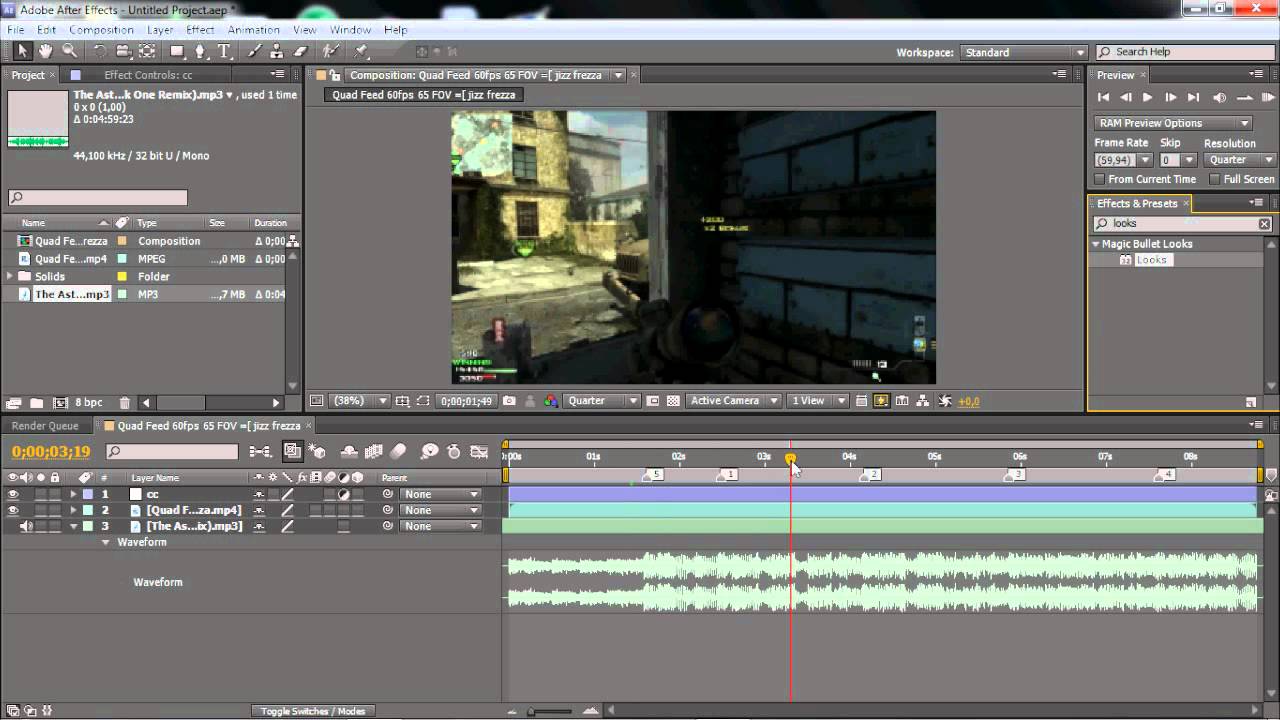Jump to first frame in Preview panel
Image resolution: width=1280 pixels, height=720 pixels.
(1103, 97)
